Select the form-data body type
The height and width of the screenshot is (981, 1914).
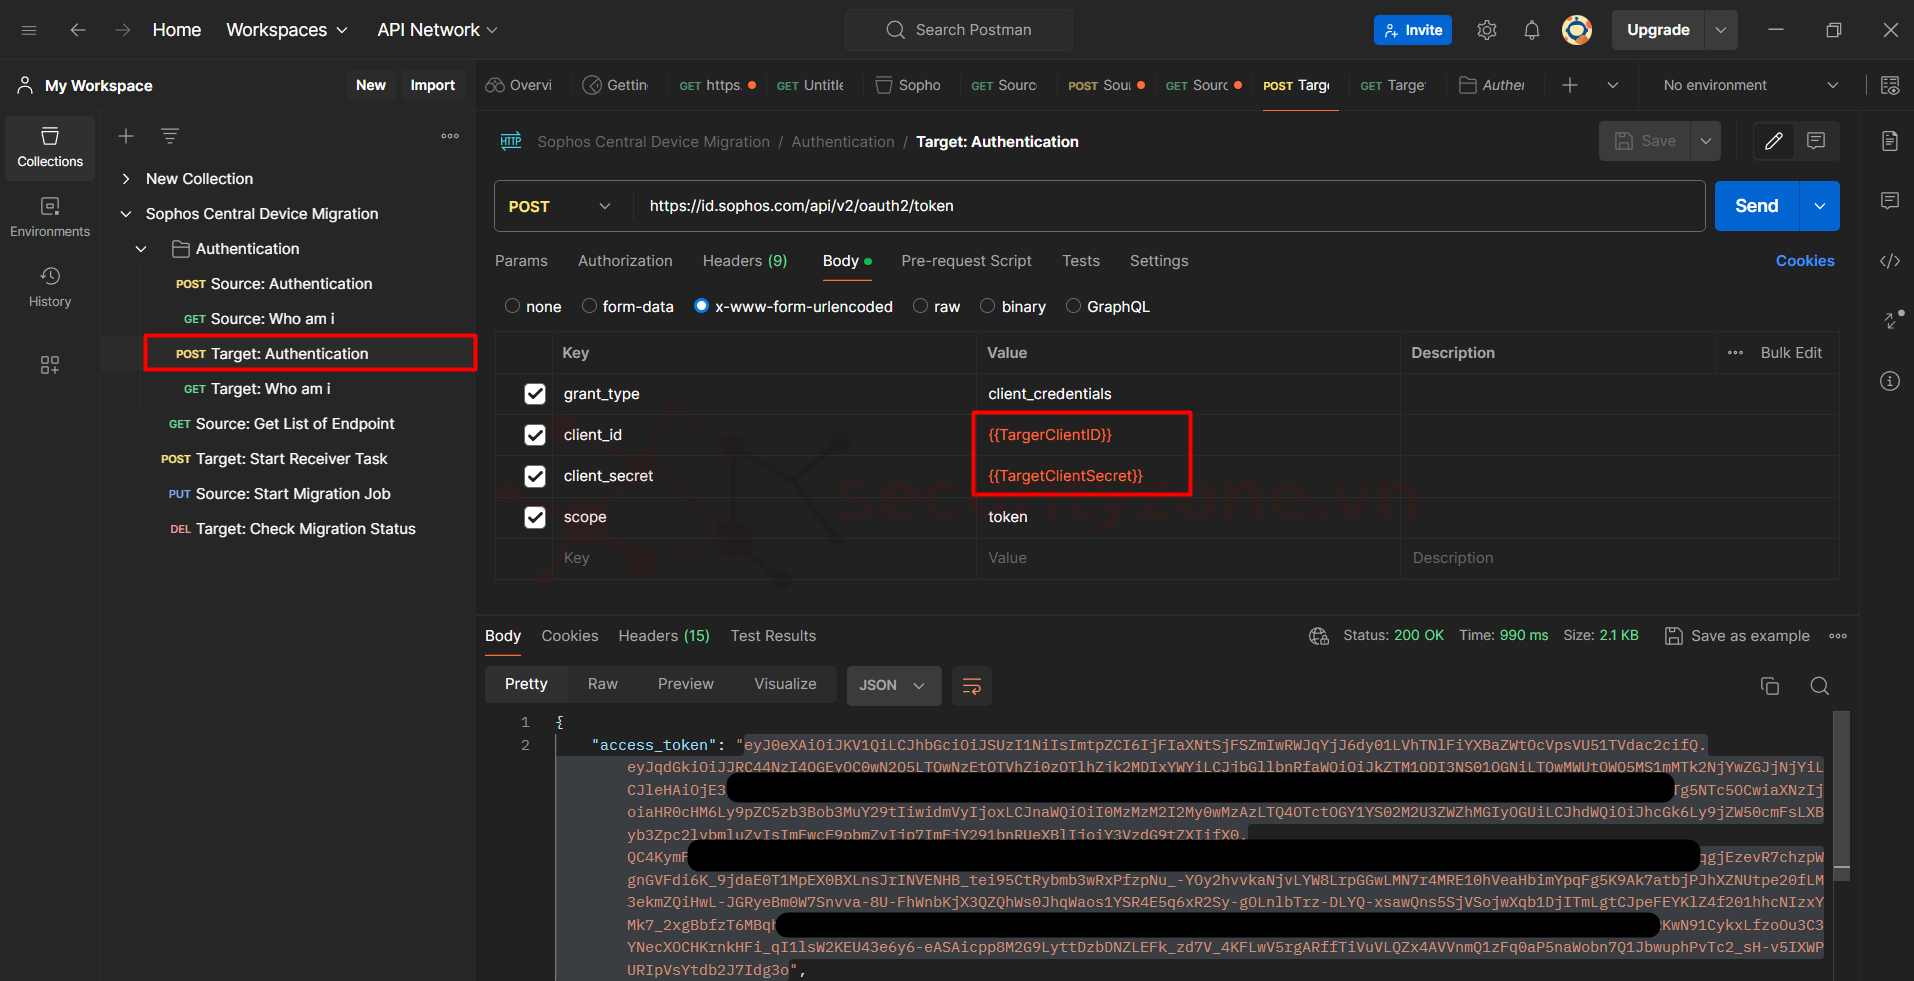(x=590, y=306)
